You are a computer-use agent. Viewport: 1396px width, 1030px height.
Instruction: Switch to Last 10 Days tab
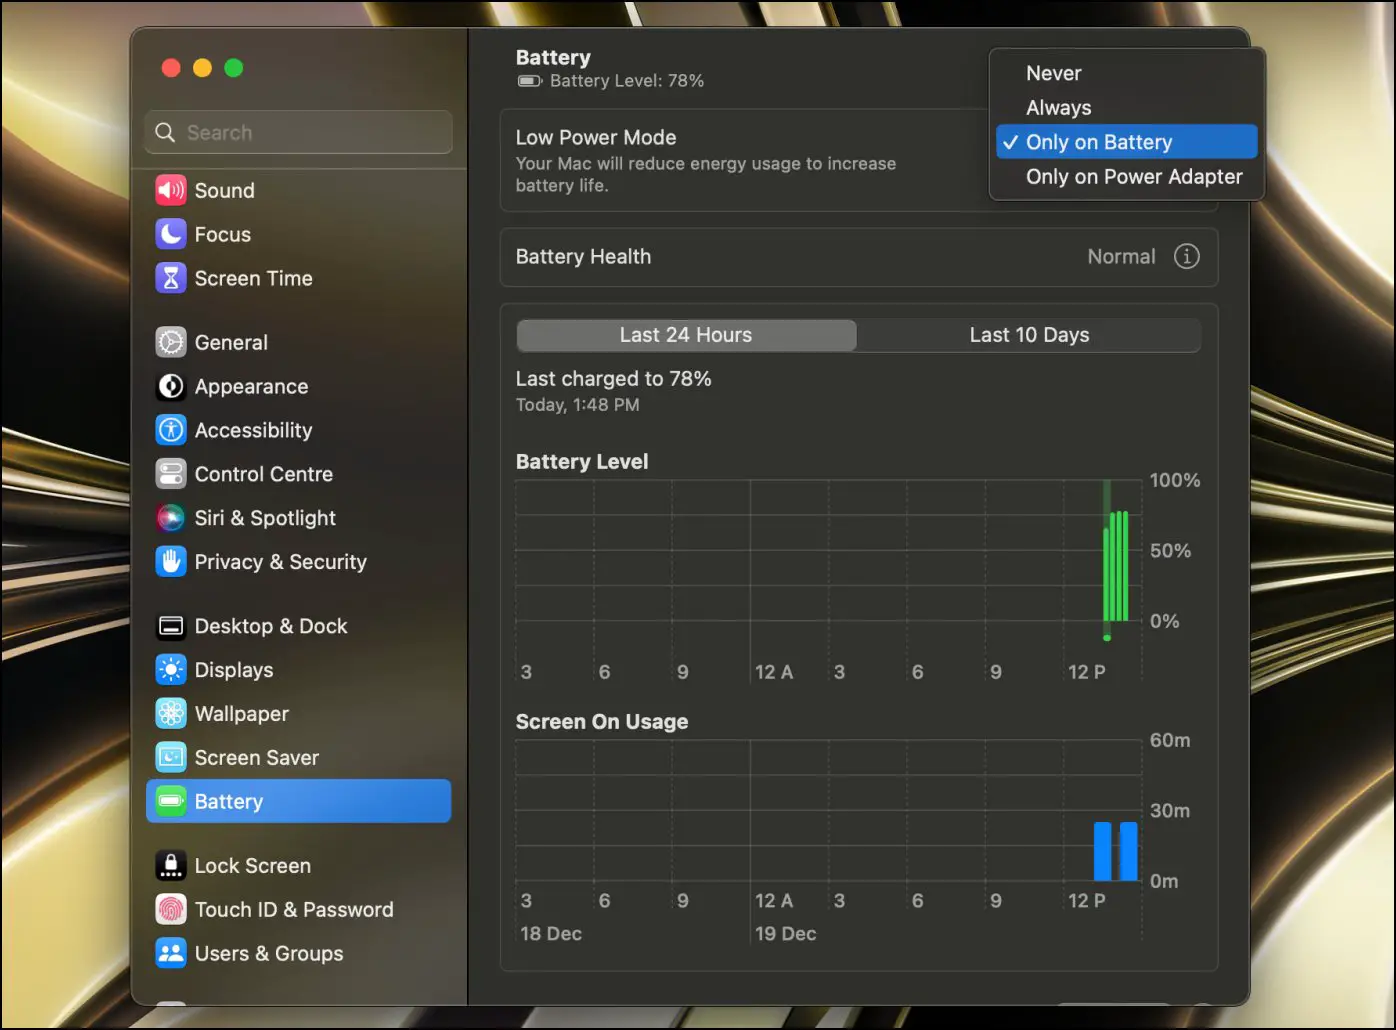(x=1029, y=335)
